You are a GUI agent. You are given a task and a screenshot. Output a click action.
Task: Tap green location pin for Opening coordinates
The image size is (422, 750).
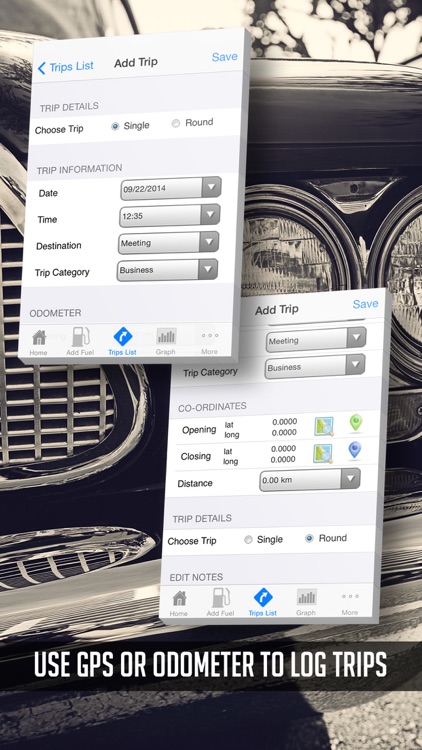coord(355,423)
